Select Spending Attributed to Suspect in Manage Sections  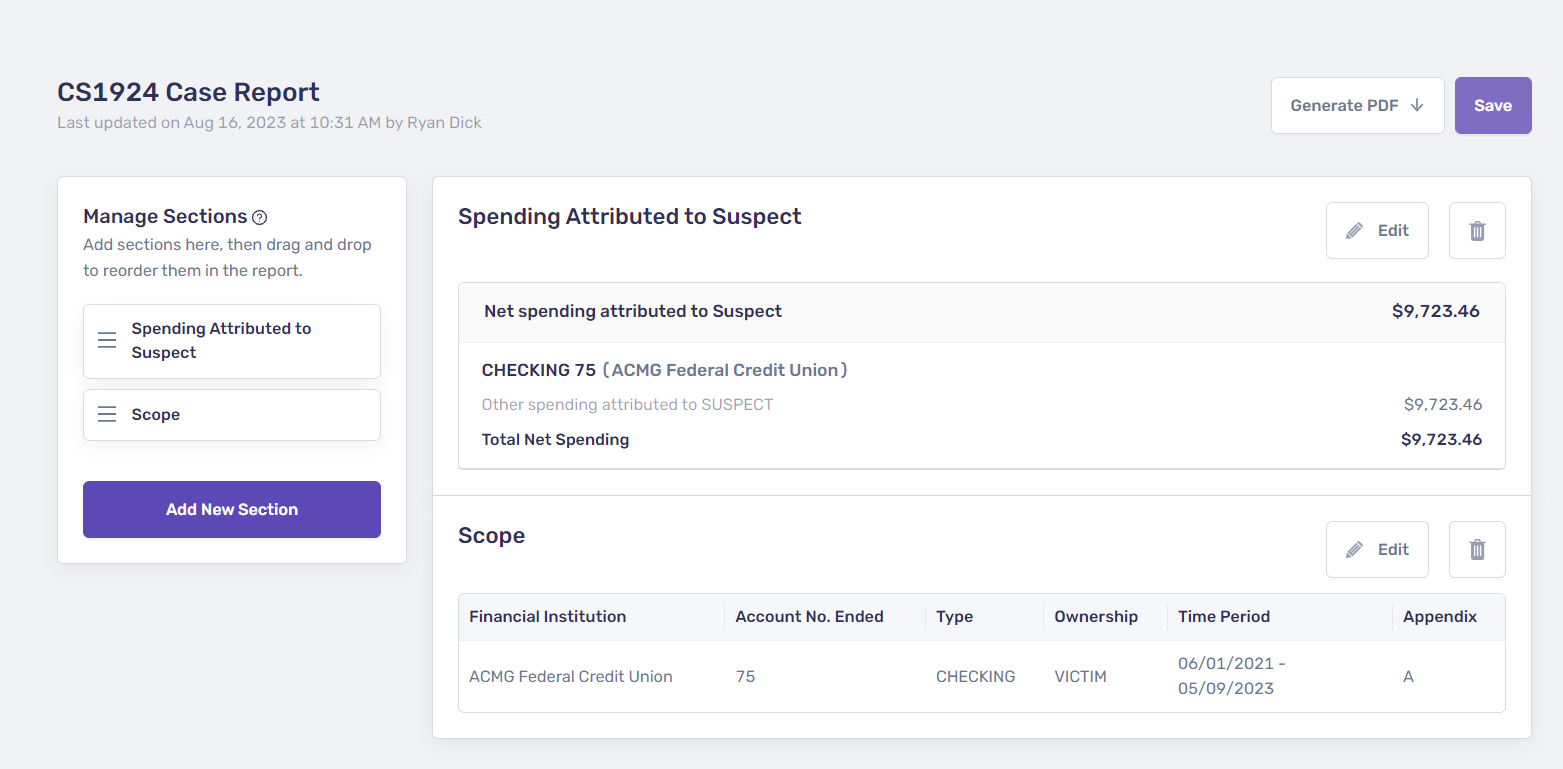tap(222, 341)
